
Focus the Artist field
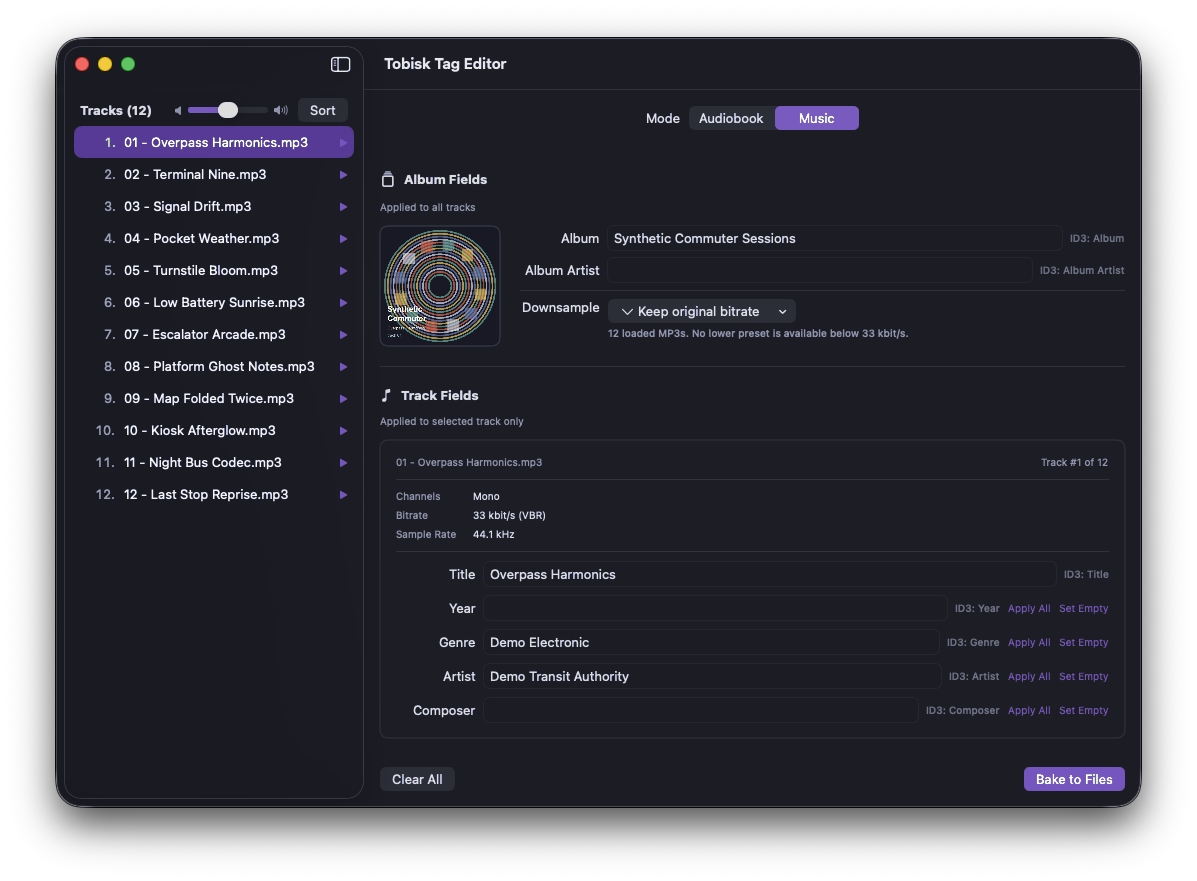click(711, 676)
